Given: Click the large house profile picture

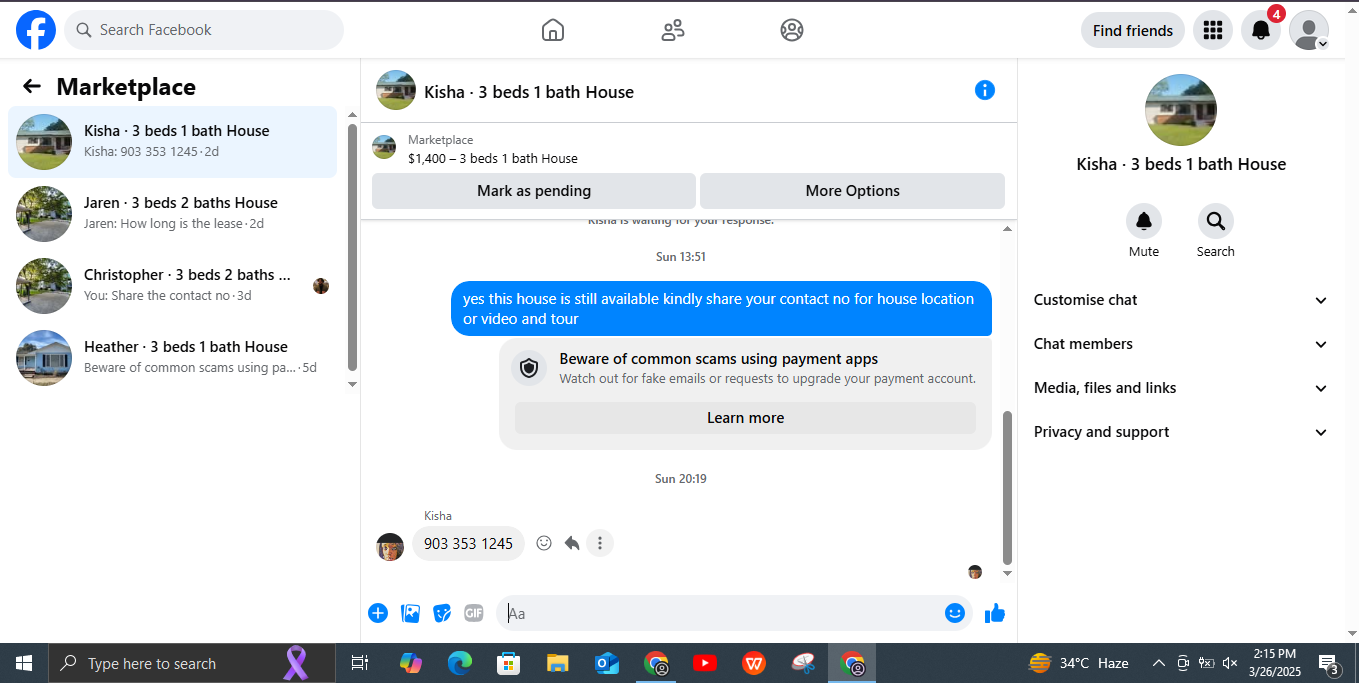Looking at the screenshot, I should point(1181,110).
